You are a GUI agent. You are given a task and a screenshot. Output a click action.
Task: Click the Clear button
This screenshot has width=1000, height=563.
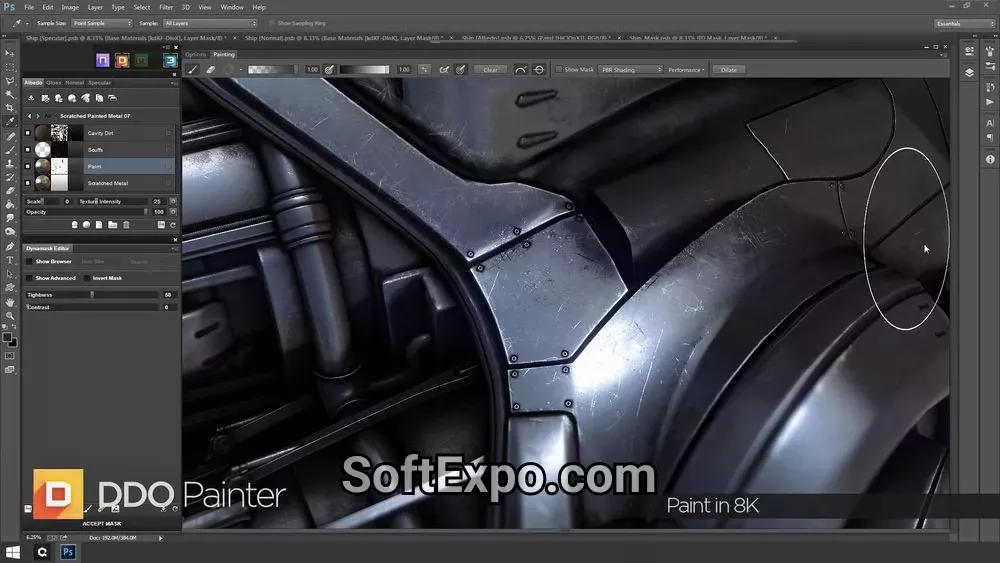coord(490,69)
